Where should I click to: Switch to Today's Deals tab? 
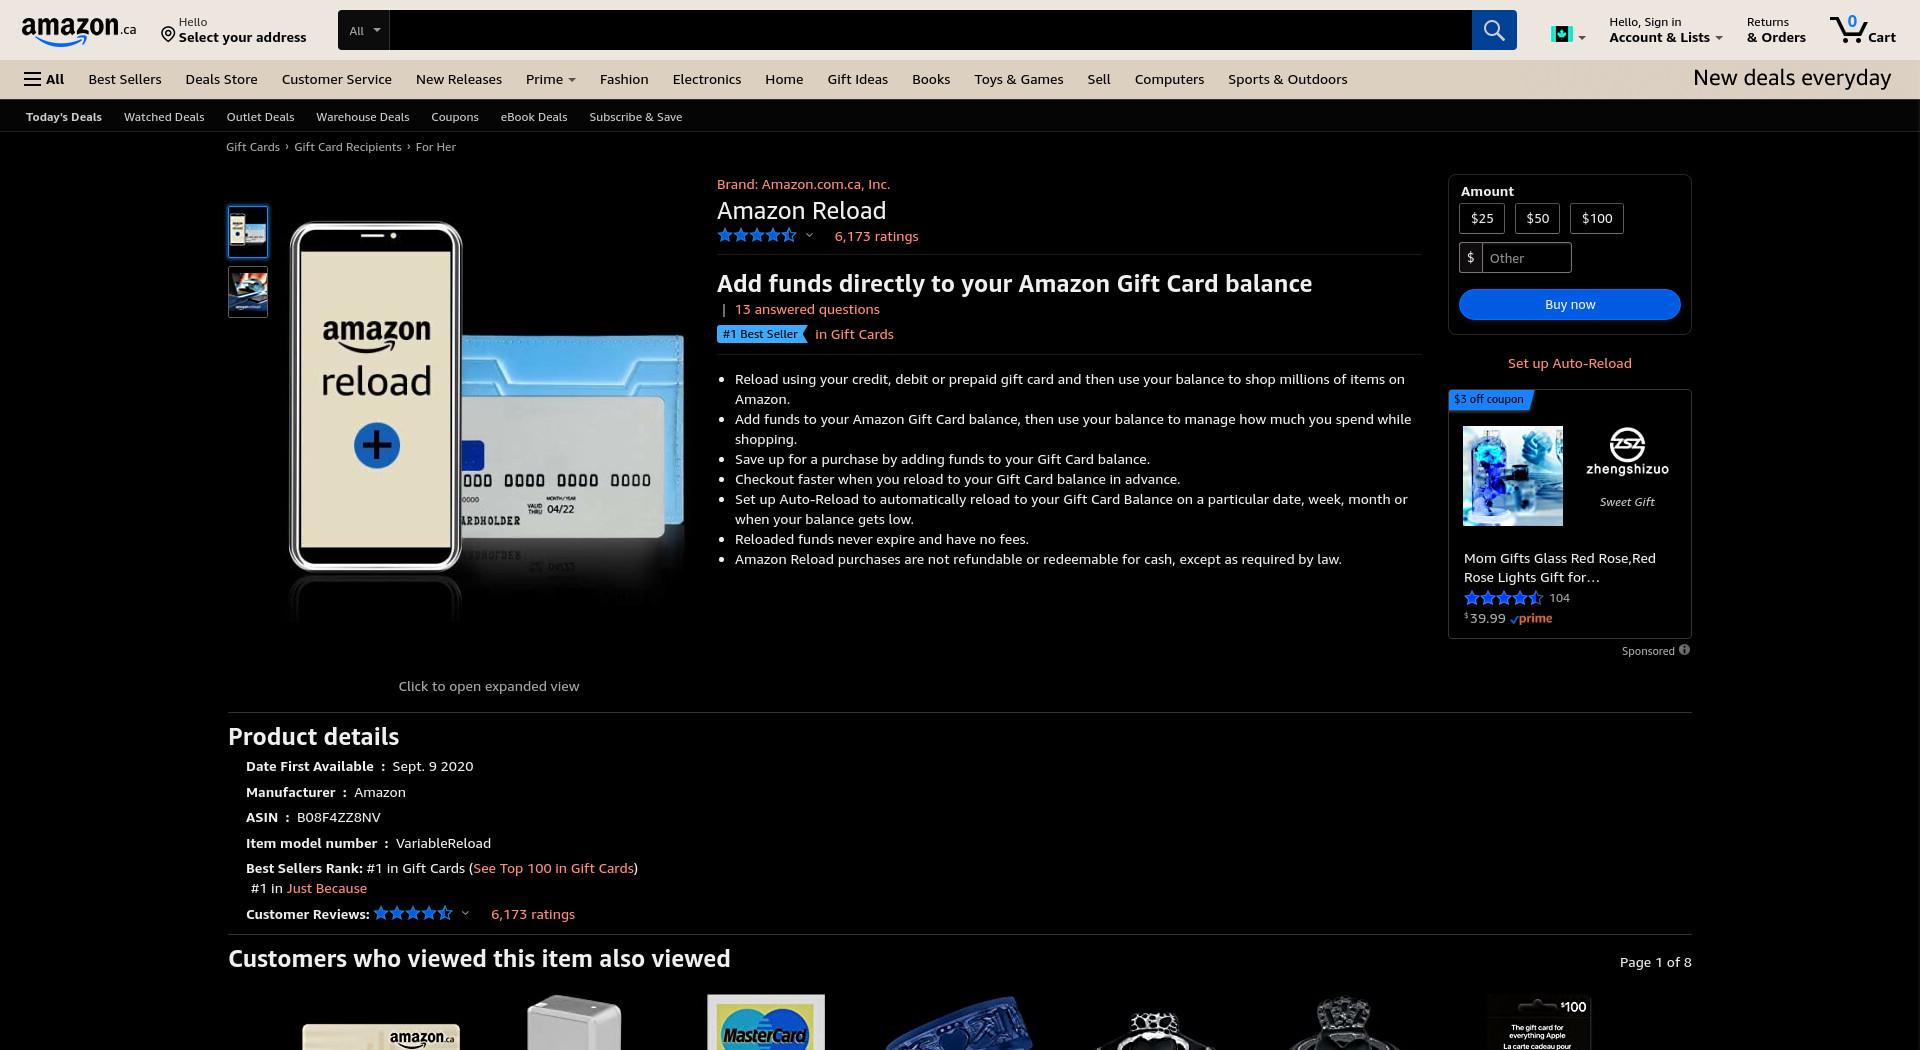[x=64, y=117]
